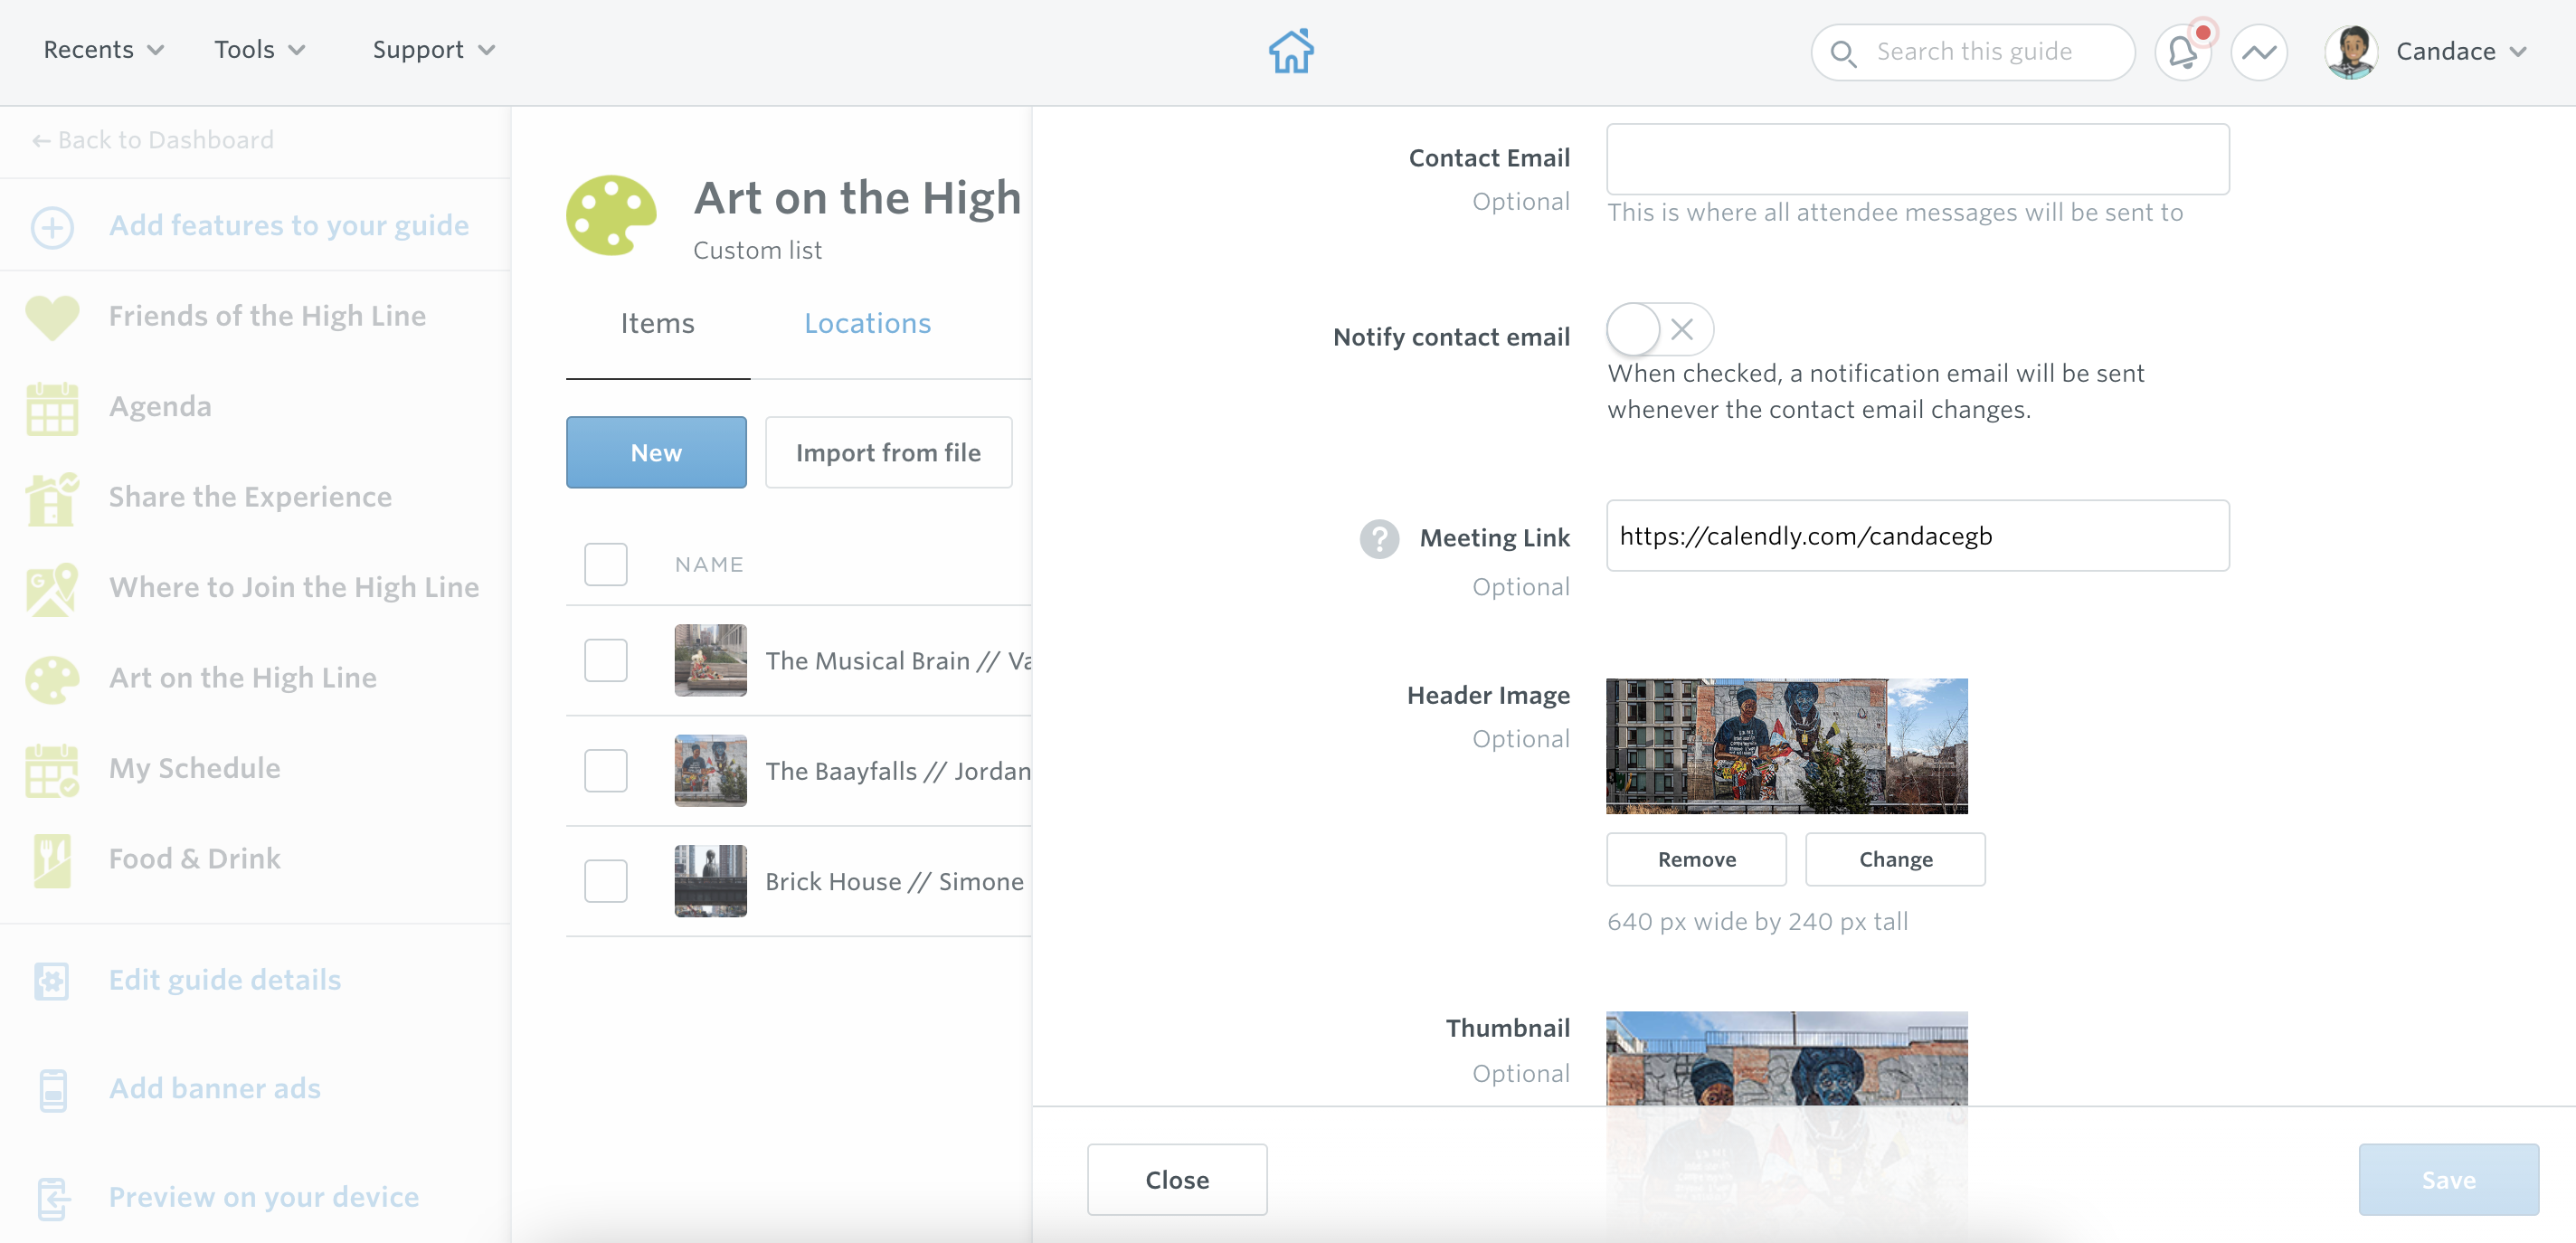
Task: Open Agenda in the sidebar
Action: click(x=160, y=407)
